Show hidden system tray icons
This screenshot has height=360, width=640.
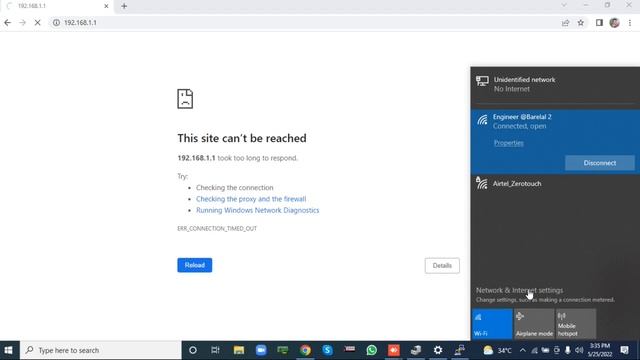[523, 350]
